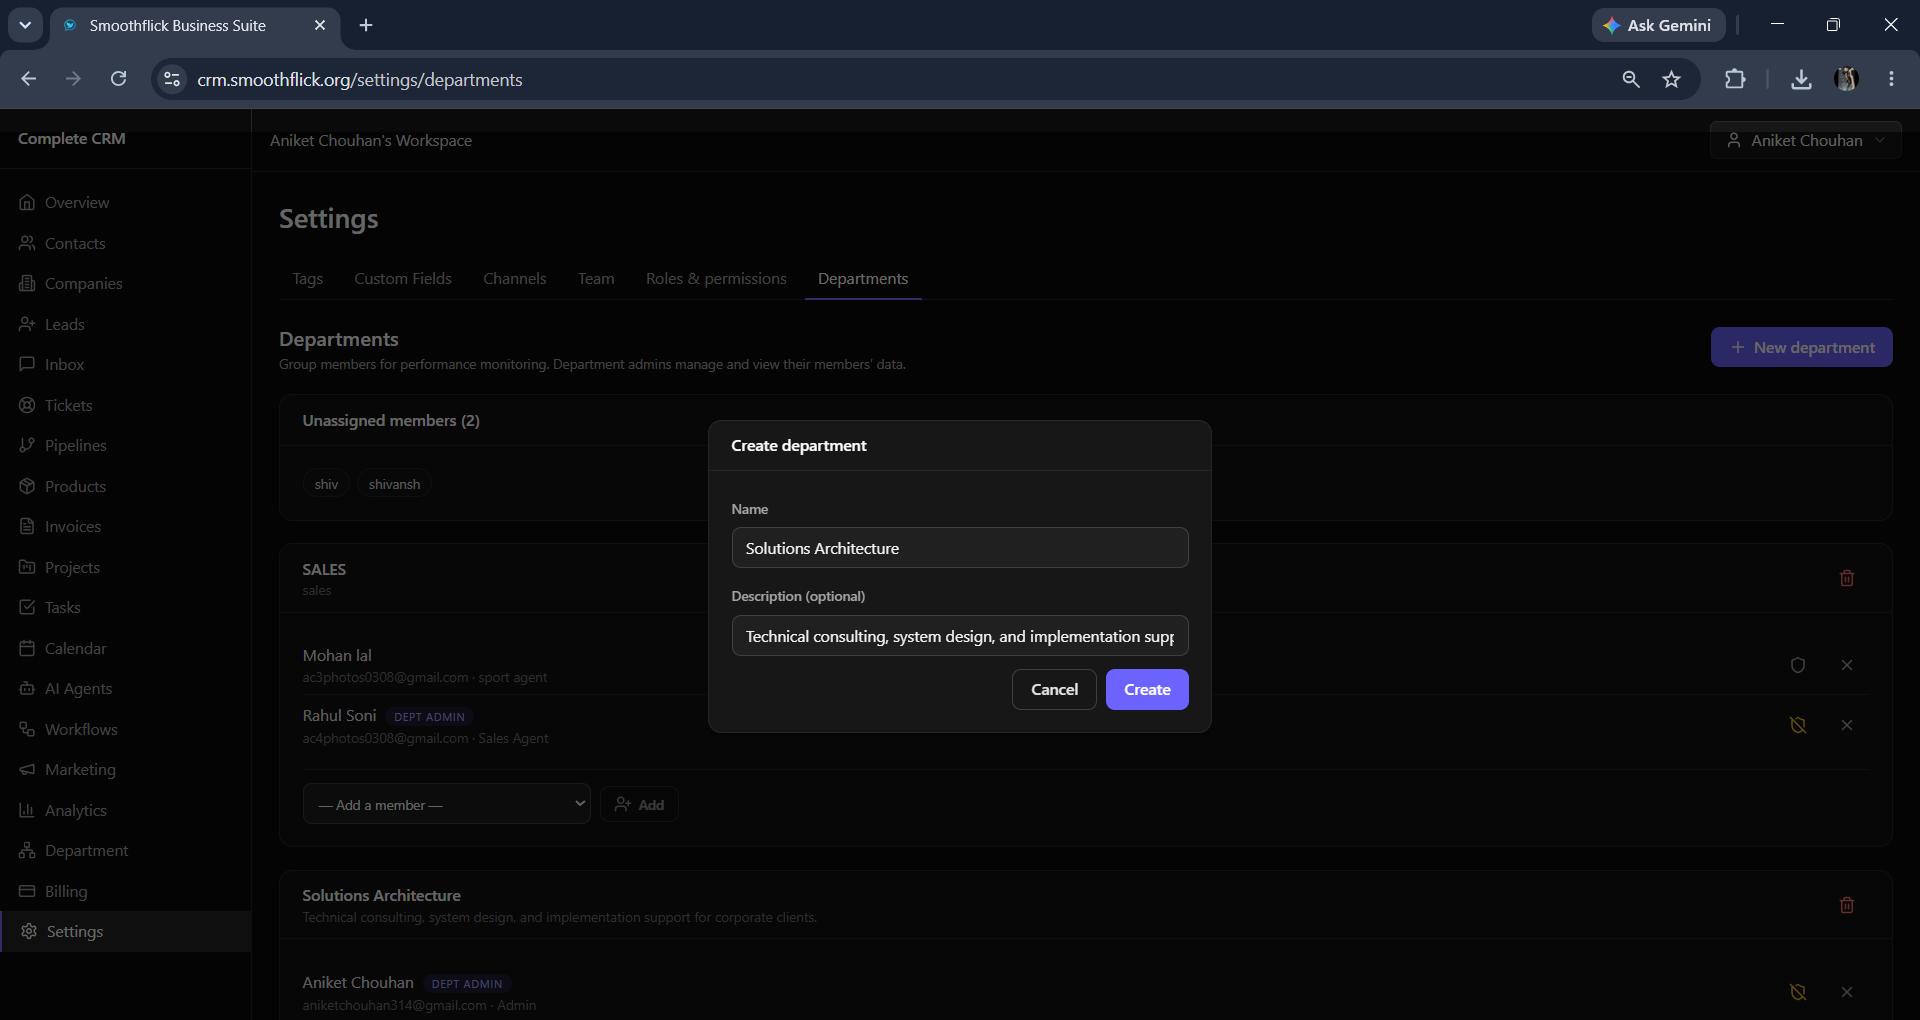Select the Departments tab
The width and height of the screenshot is (1920, 1020).
[863, 279]
